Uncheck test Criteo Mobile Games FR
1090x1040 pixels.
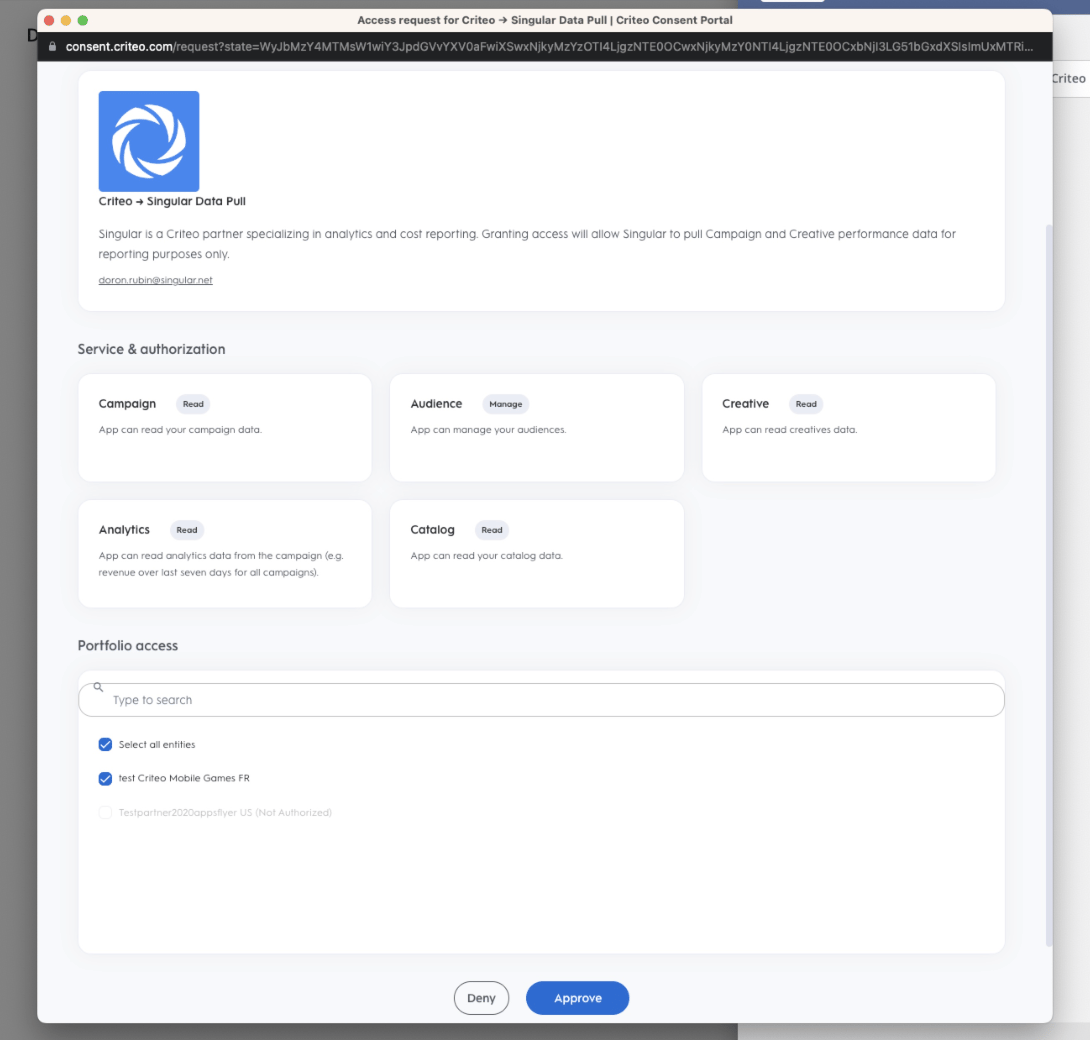pos(105,779)
